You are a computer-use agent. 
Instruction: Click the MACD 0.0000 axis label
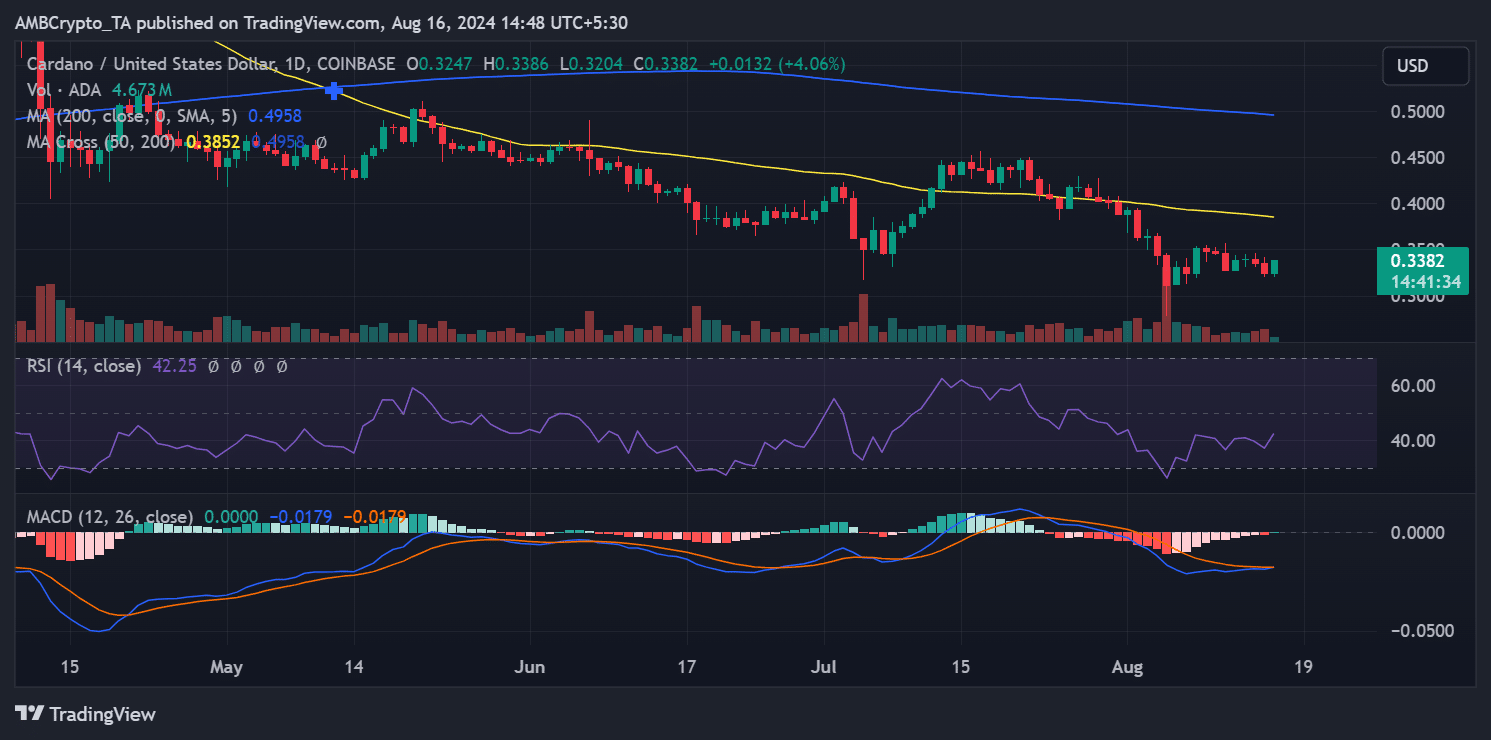[x=1420, y=532]
